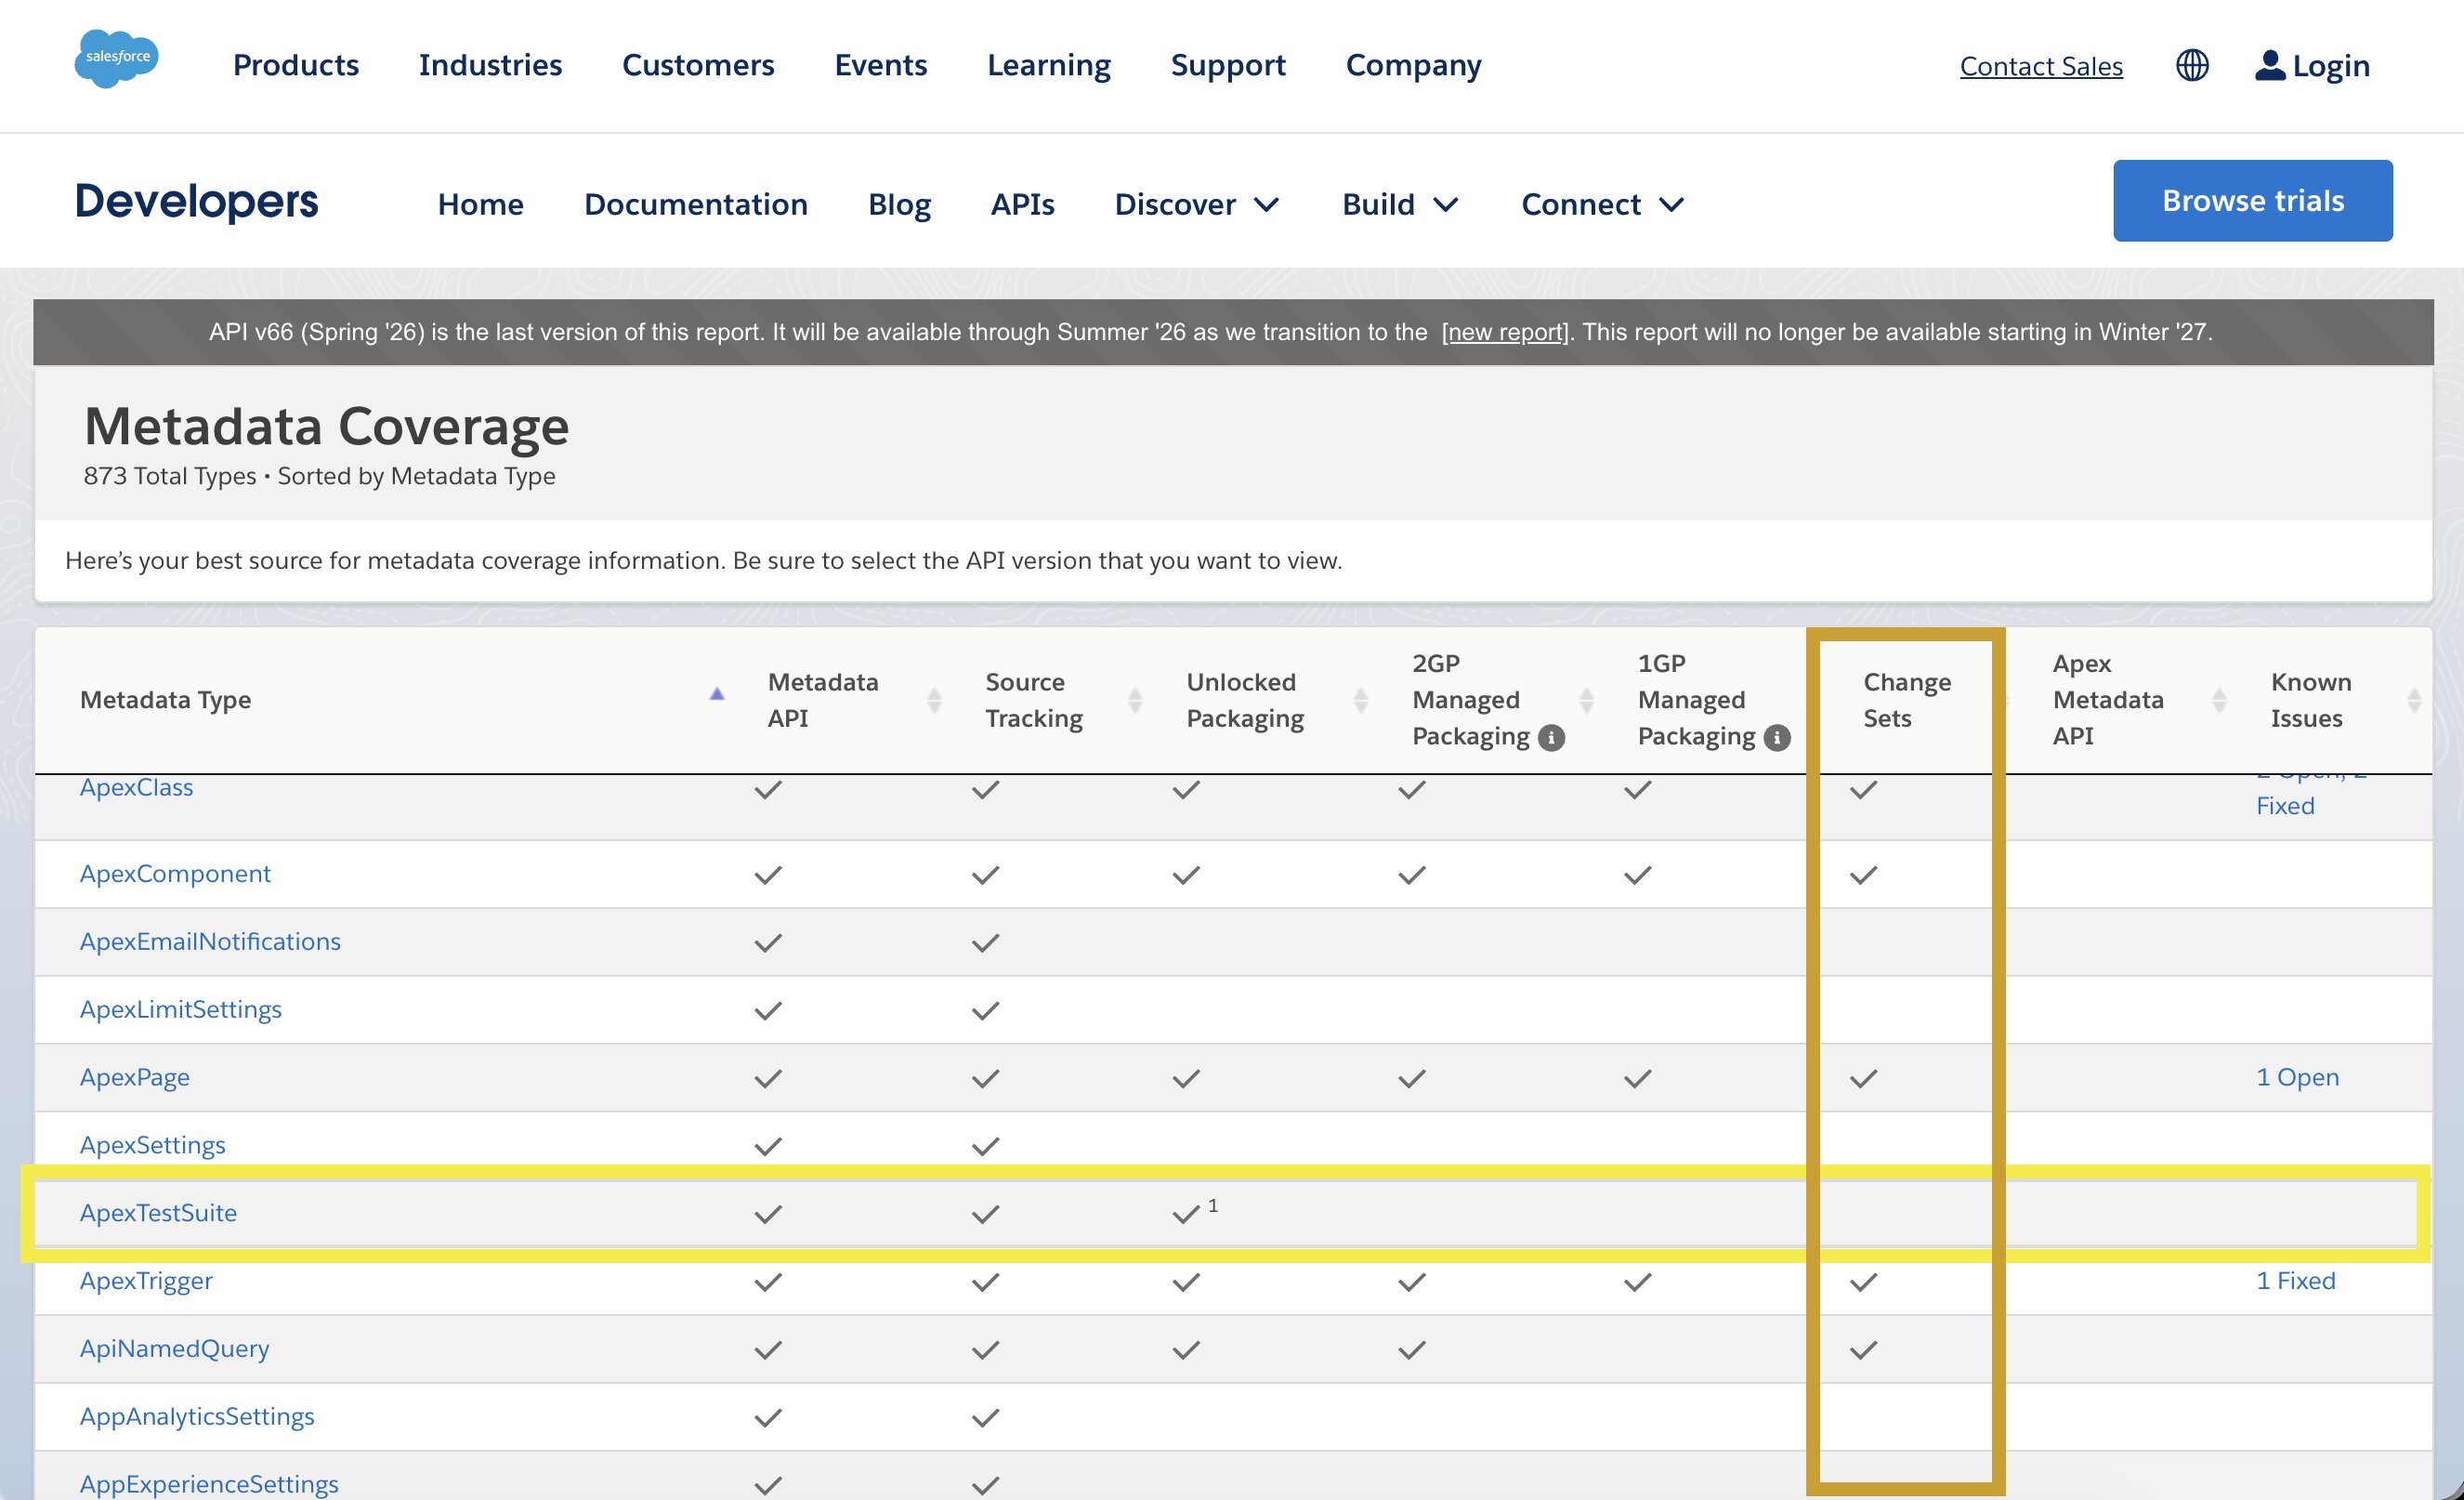Click the Browse trials button
This screenshot has height=1500, width=2464.
point(2252,200)
